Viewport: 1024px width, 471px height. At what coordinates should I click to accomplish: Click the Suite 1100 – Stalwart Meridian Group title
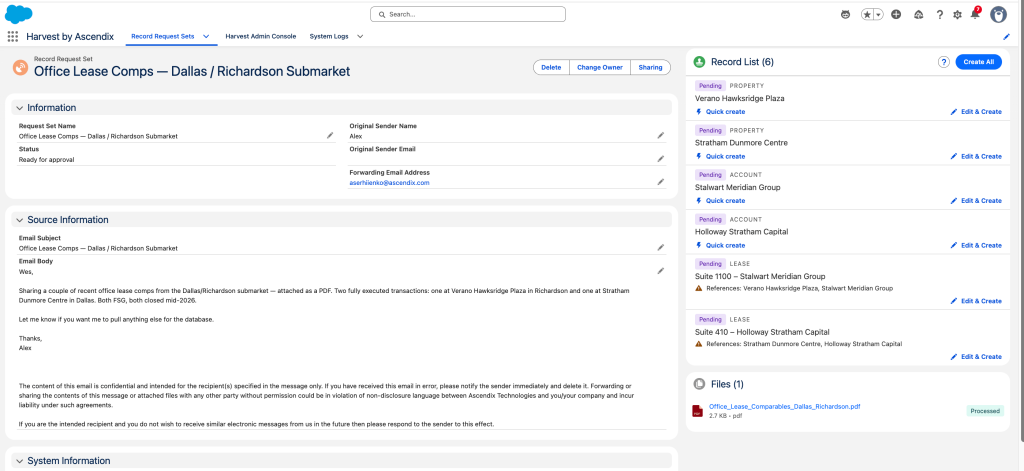[760, 276]
